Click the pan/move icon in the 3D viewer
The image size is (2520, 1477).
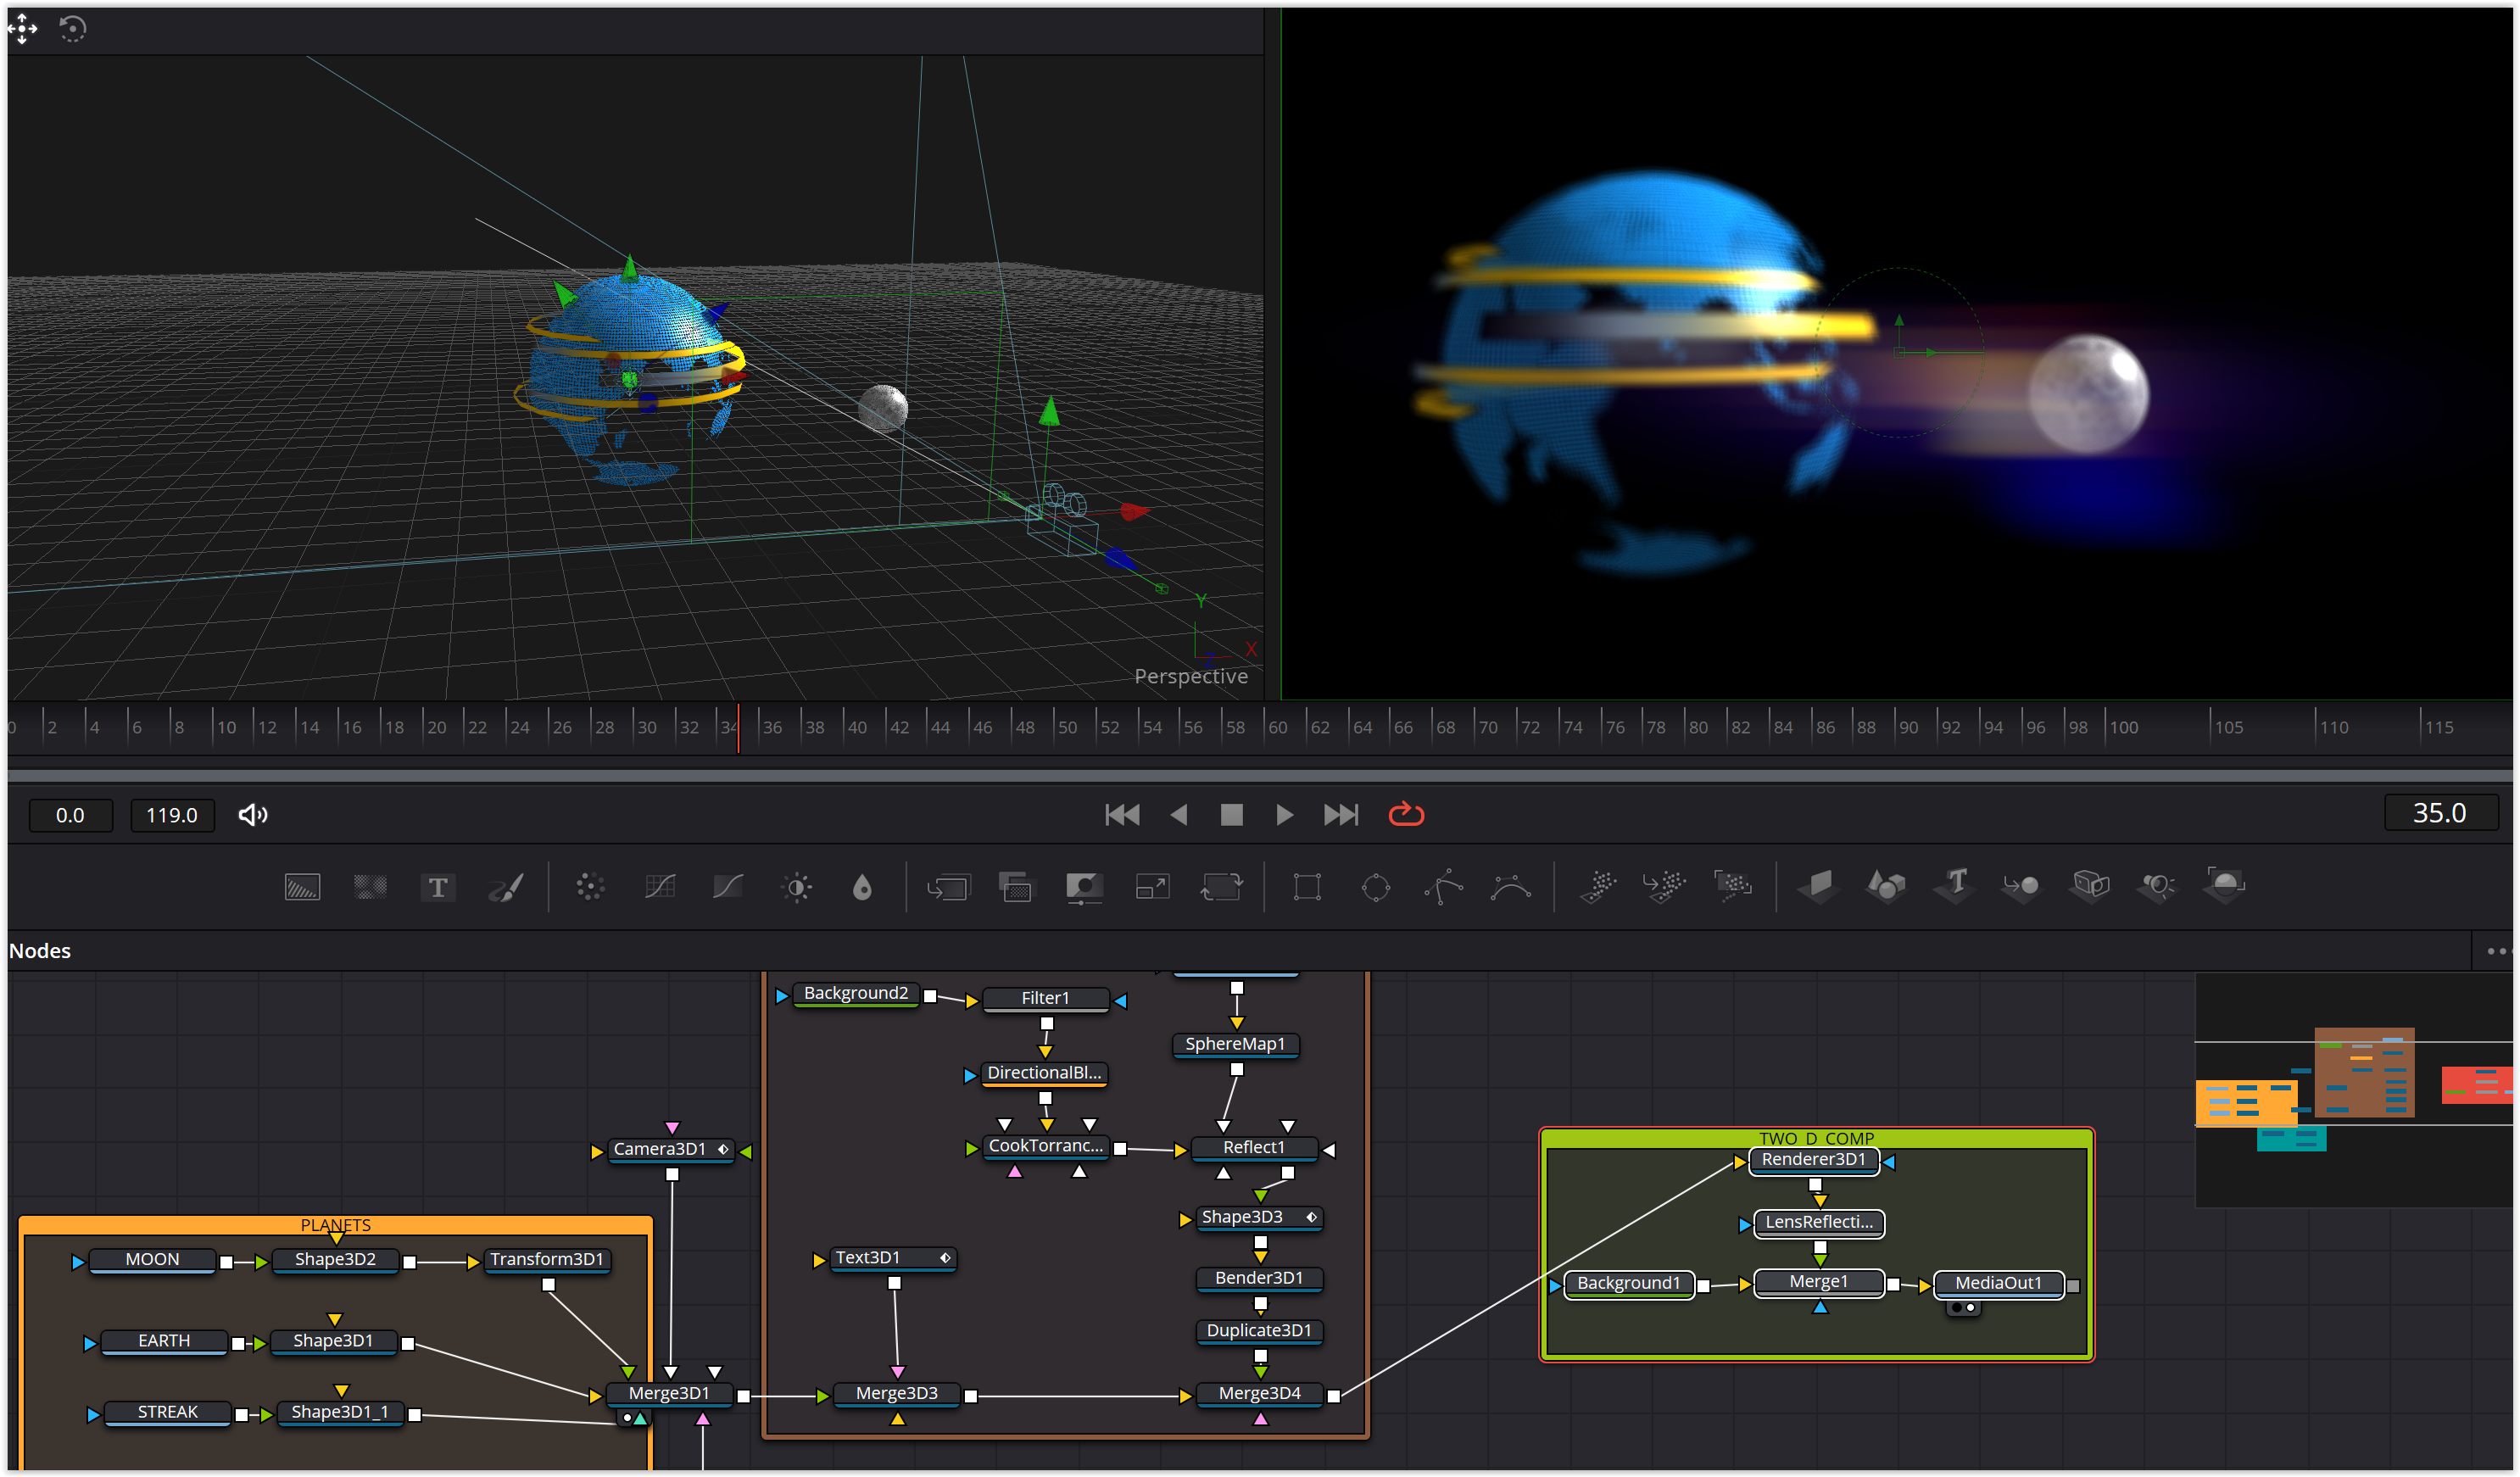click(x=23, y=29)
